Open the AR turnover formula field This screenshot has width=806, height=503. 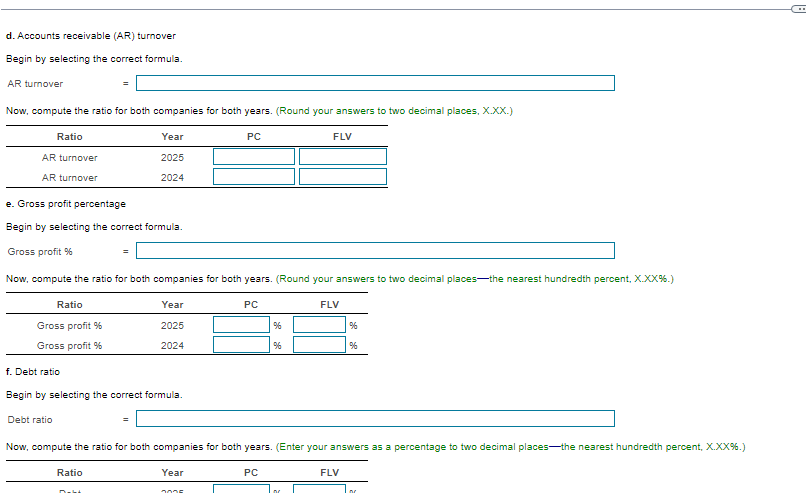pos(375,83)
